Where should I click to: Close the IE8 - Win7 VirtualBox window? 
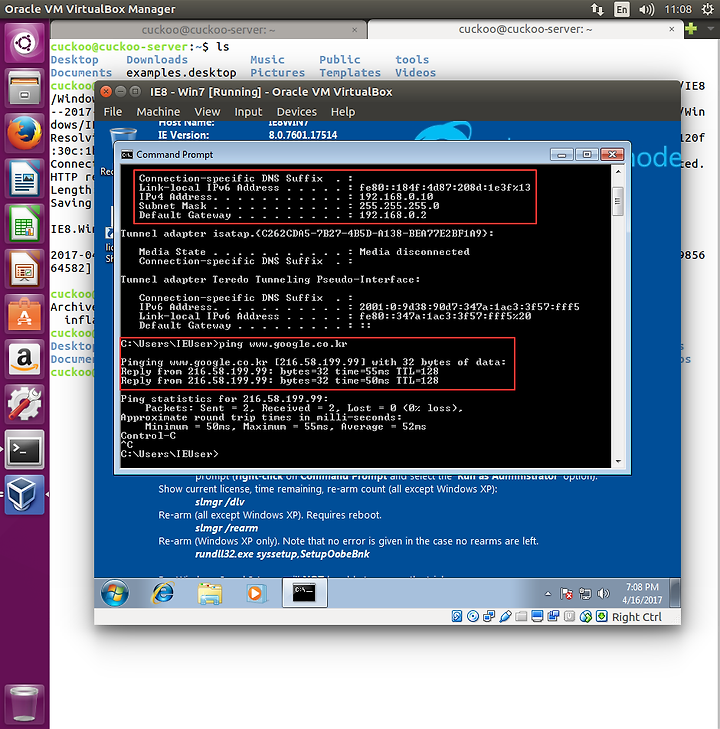(106, 91)
